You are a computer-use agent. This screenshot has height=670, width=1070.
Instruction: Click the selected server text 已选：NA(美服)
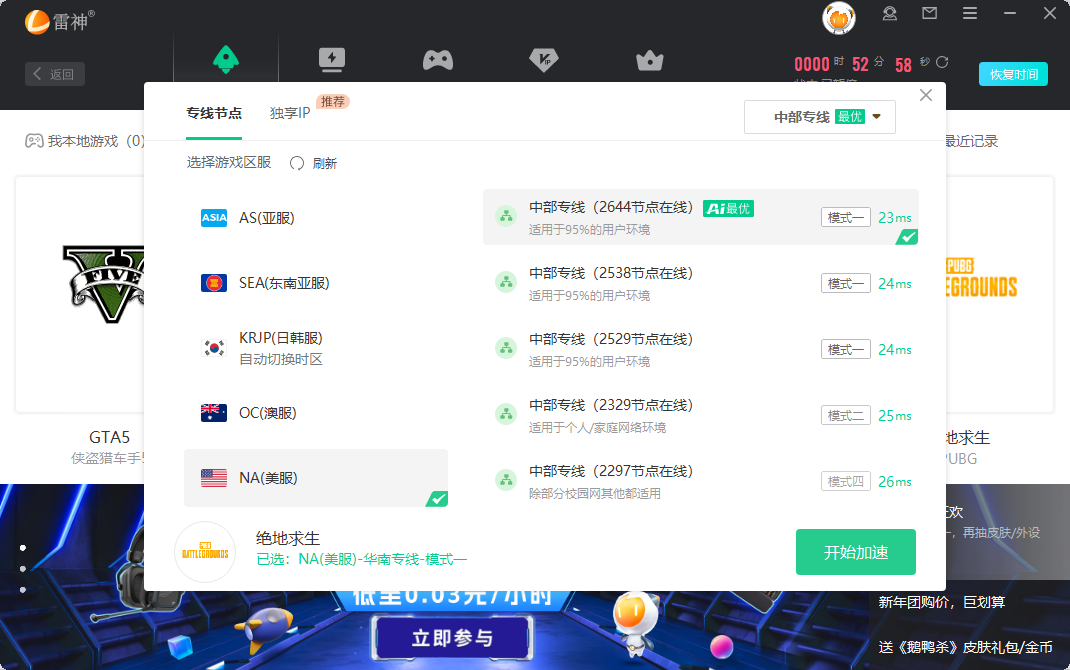click(x=361, y=559)
